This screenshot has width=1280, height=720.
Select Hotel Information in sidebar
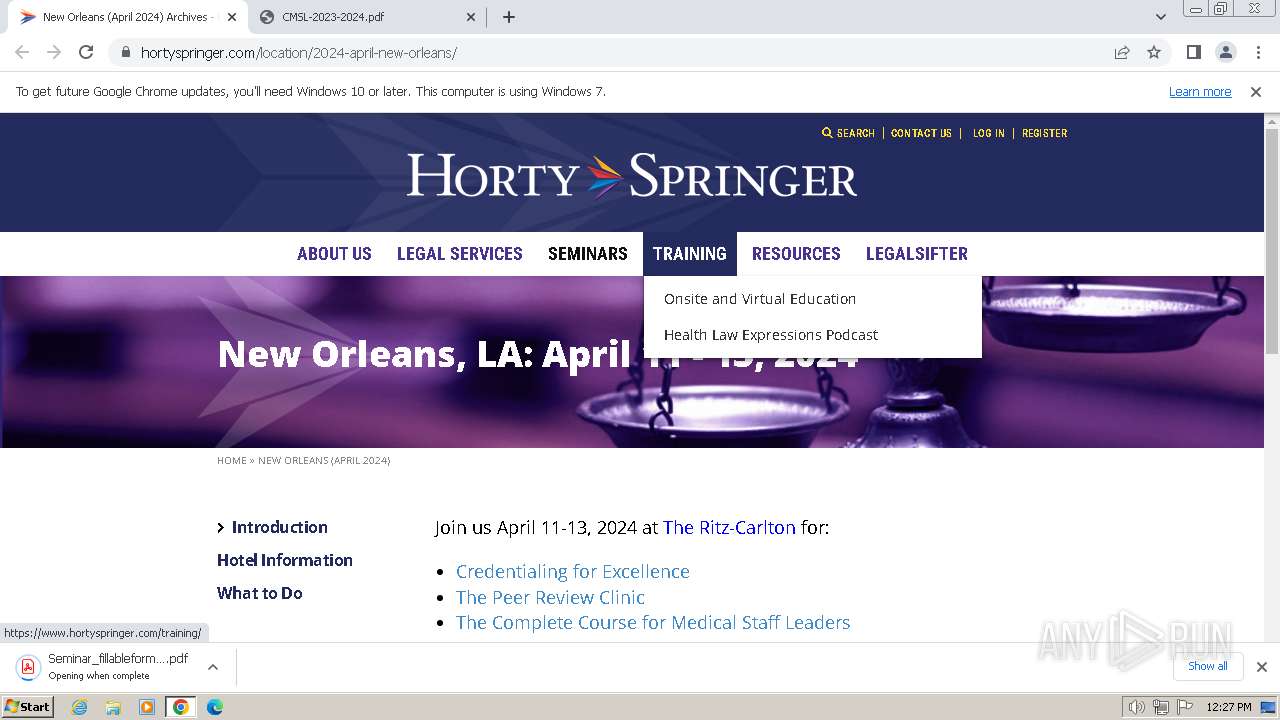point(285,560)
